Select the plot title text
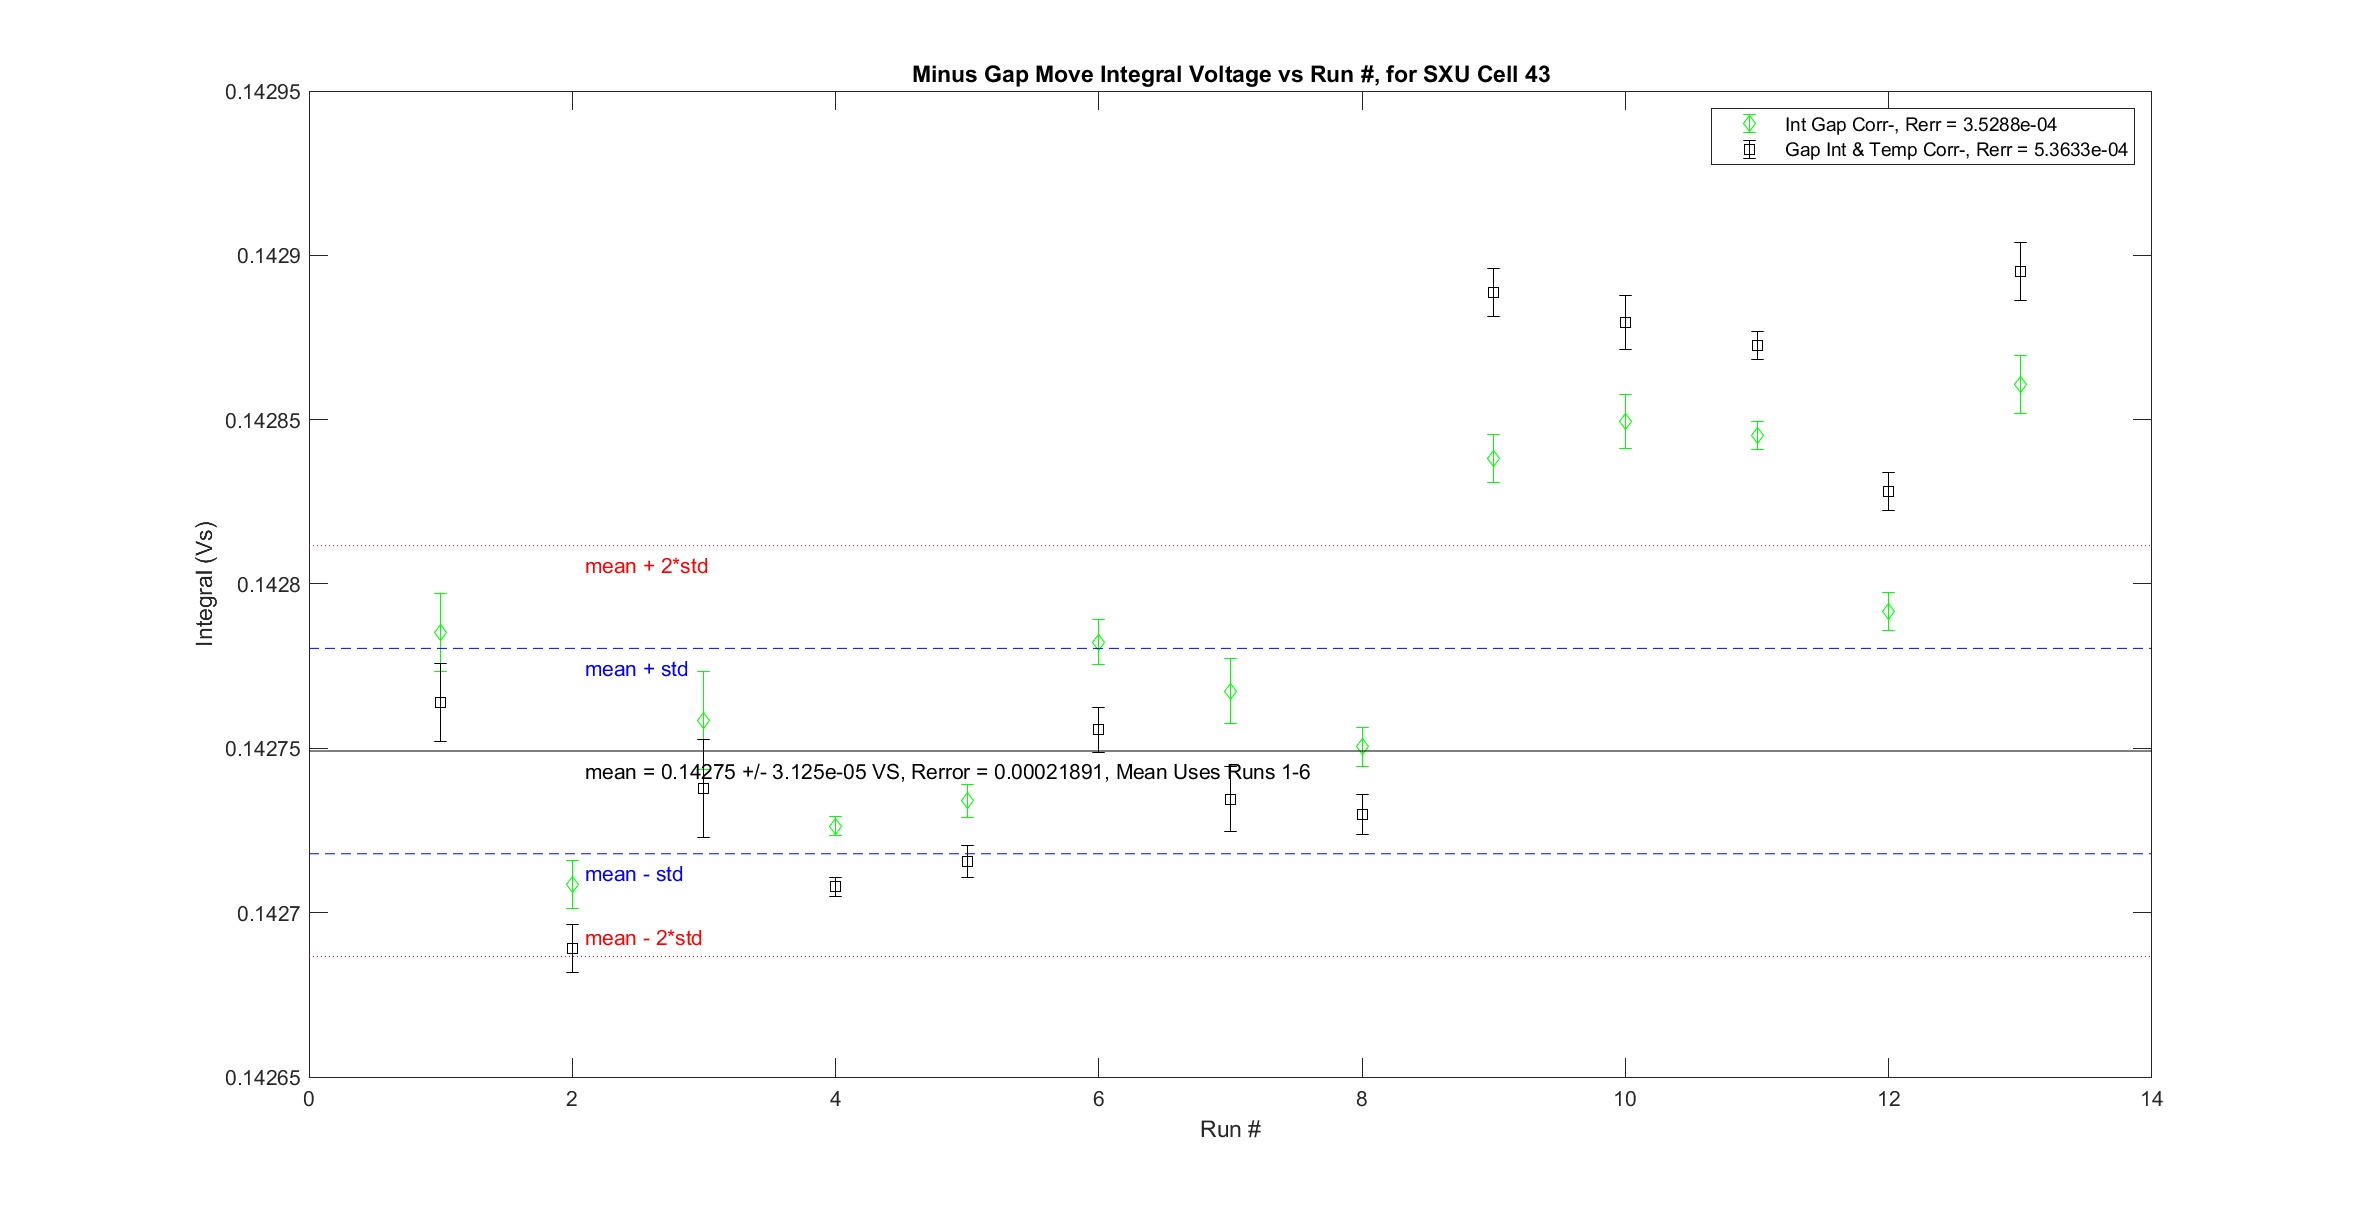The height and width of the screenshot is (1210, 2378). pyautogui.click(x=1230, y=75)
